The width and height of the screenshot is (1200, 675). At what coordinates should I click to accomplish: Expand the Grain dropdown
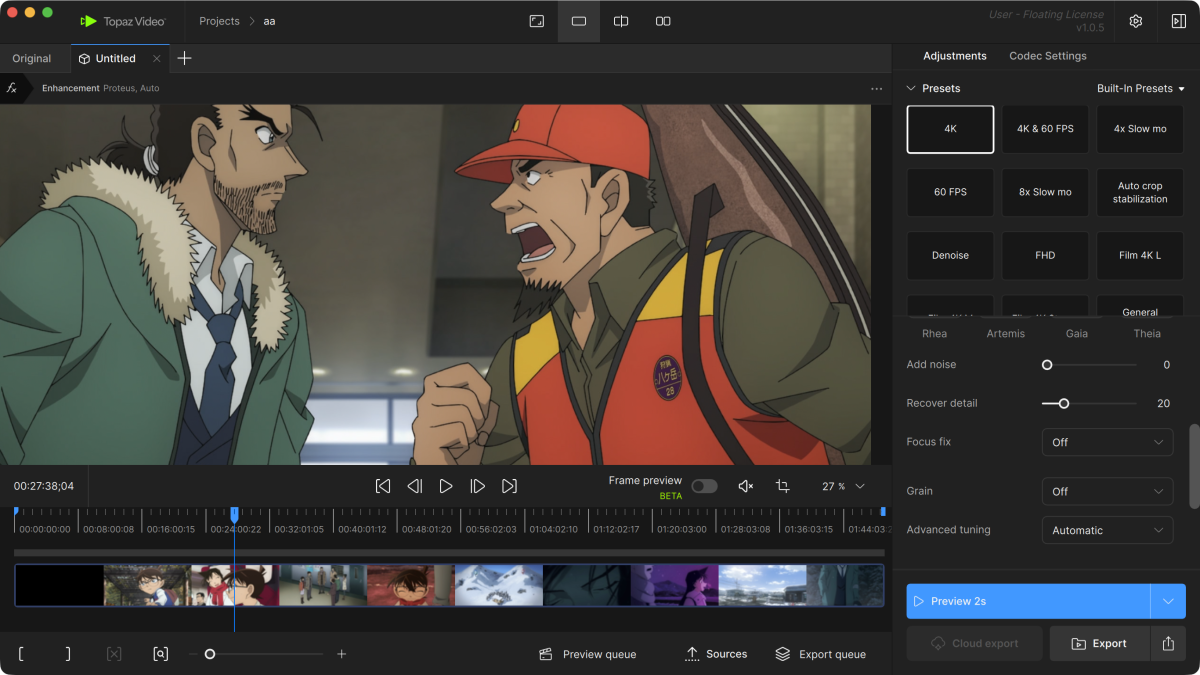(x=1106, y=491)
